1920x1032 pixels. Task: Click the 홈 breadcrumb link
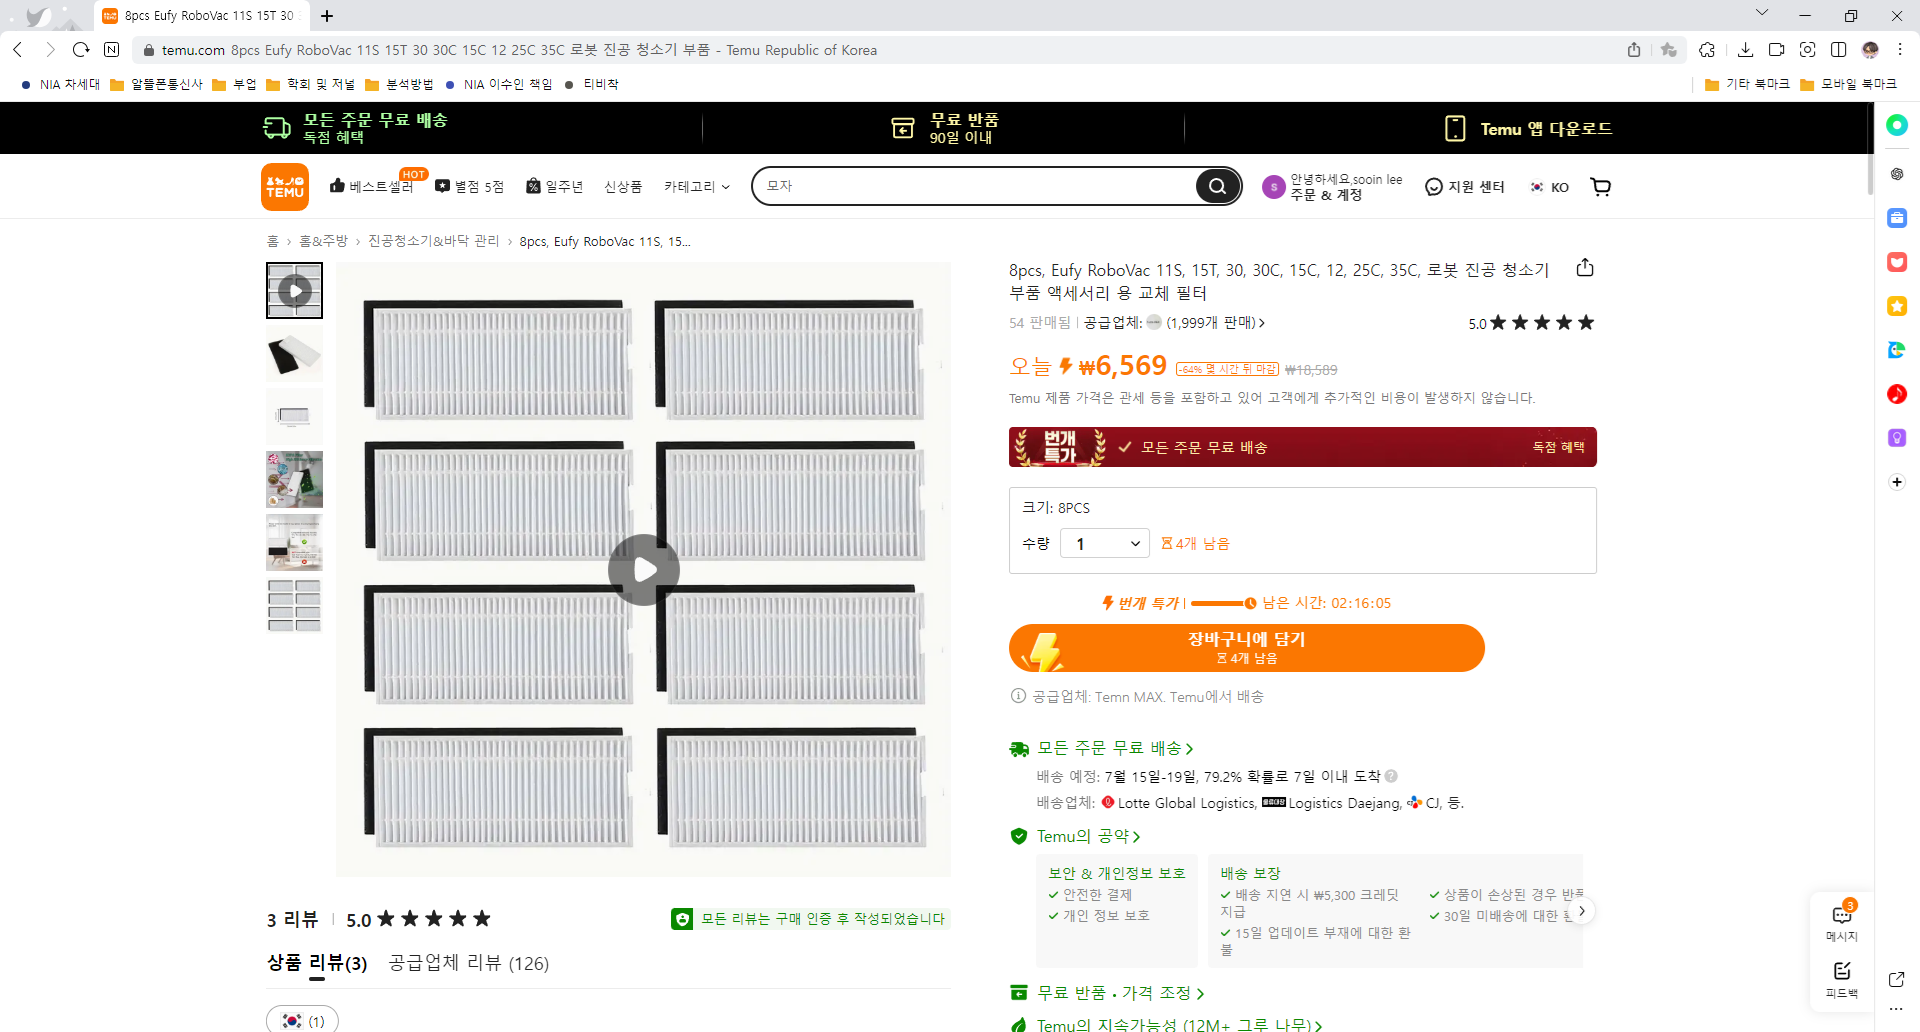point(272,241)
